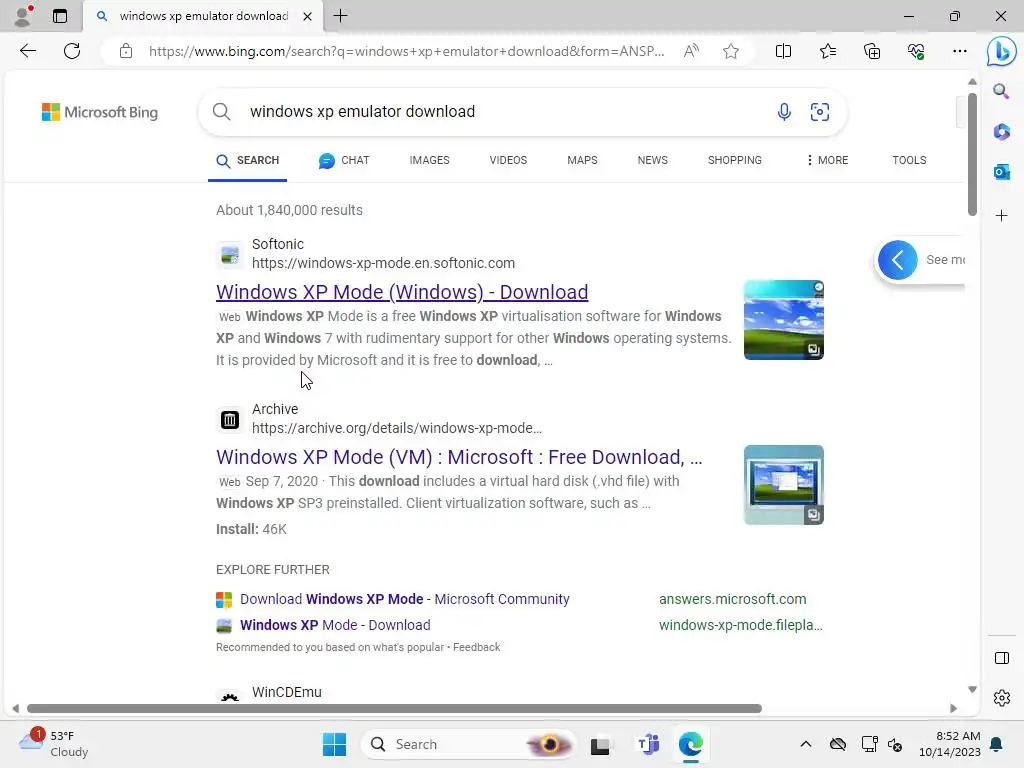Expand the More search categories menu
The width and height of the screenshot is (1024, 768).
(x=827, y=161)
